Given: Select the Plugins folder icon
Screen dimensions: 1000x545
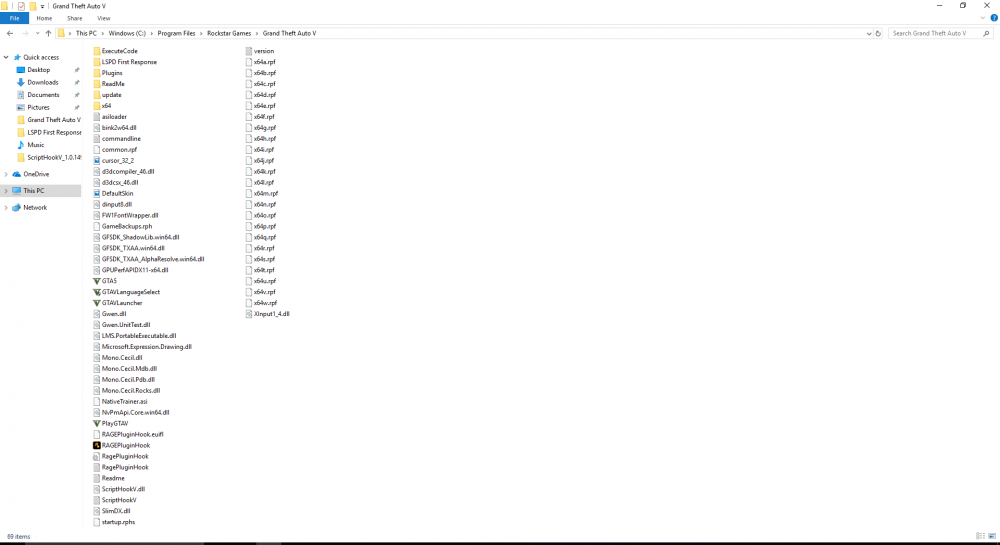Looking at the screenshot, I should pos(97,73).
